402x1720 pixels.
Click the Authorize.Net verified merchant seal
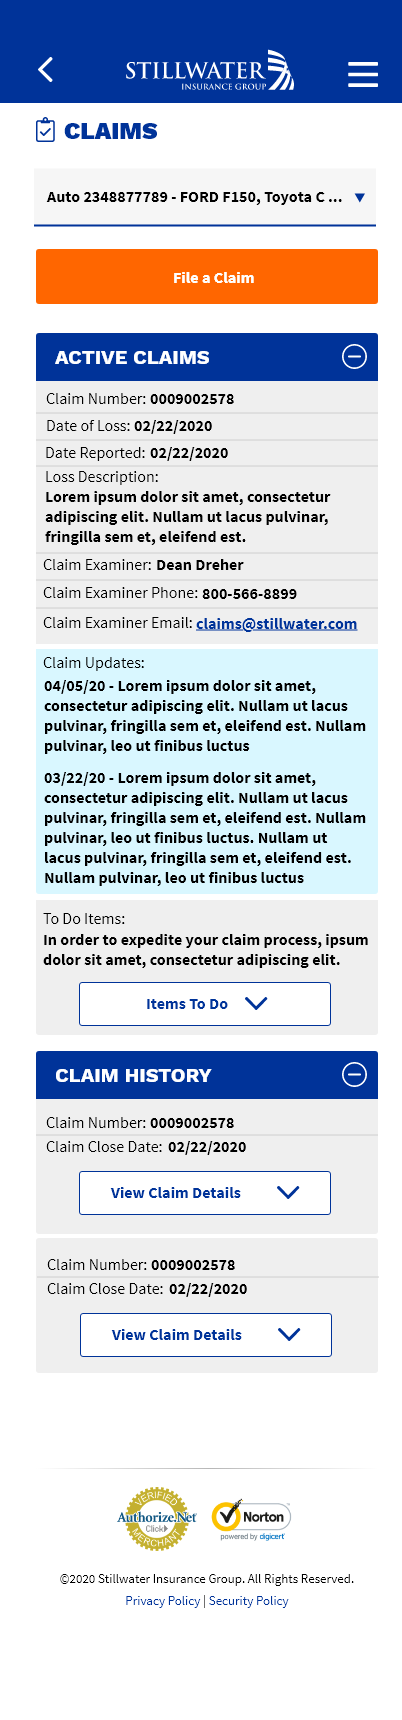point(157,1519)
